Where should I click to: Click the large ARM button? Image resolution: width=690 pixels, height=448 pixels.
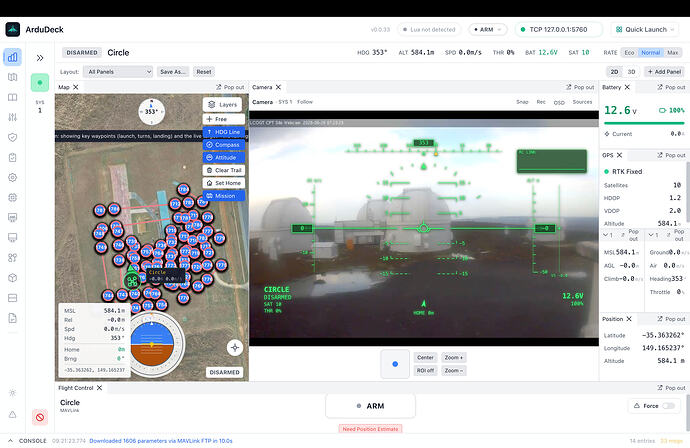[x=371, y=406]
